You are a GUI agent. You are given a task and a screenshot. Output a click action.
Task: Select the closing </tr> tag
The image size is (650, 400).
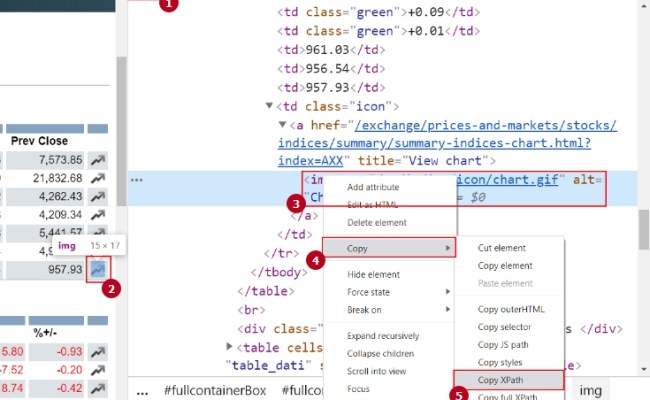(281, 253)
